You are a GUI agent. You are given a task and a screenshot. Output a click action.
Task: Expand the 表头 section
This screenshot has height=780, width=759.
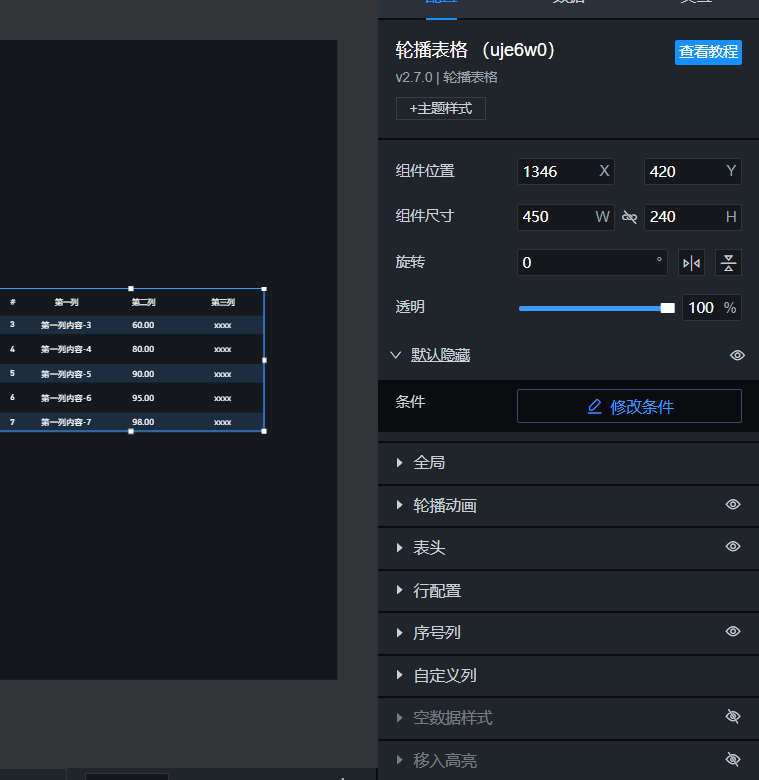click(x=399, y=548)
